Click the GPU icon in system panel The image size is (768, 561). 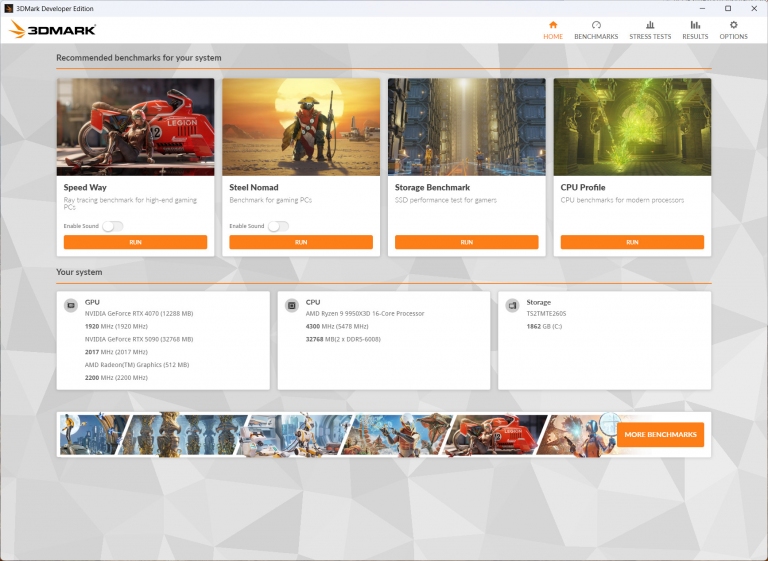click(x=71, y=305)
